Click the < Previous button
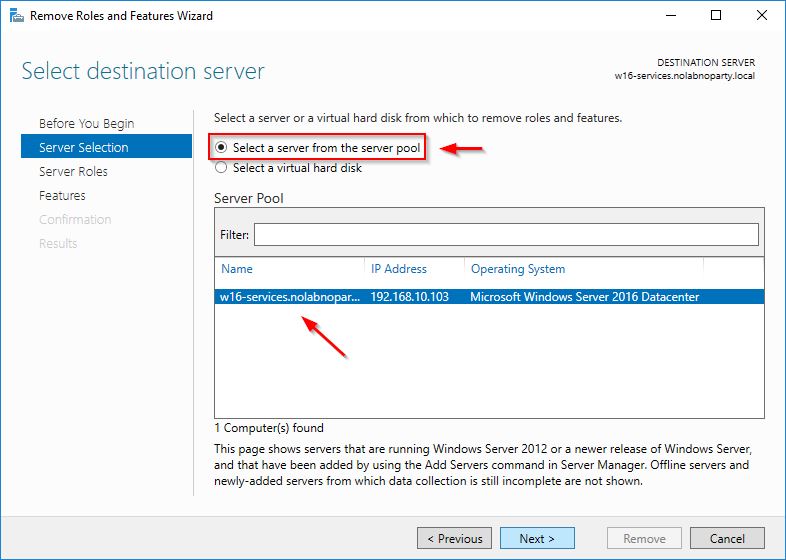Viewport: 786px width, 560px height. [x=454, y=538]
